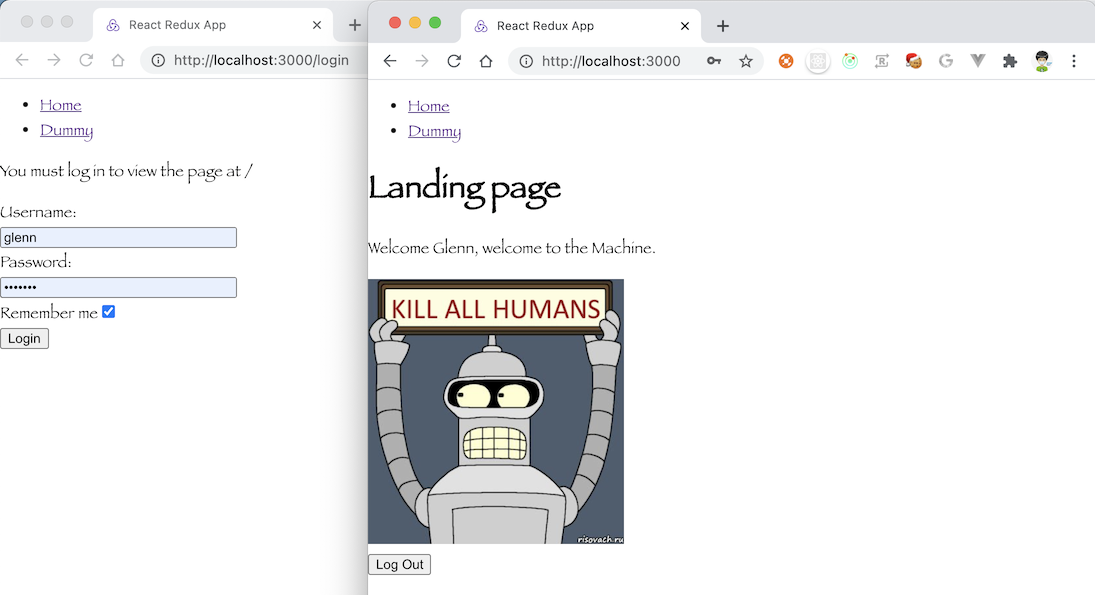Click the Landing page heading

[464, 188]
